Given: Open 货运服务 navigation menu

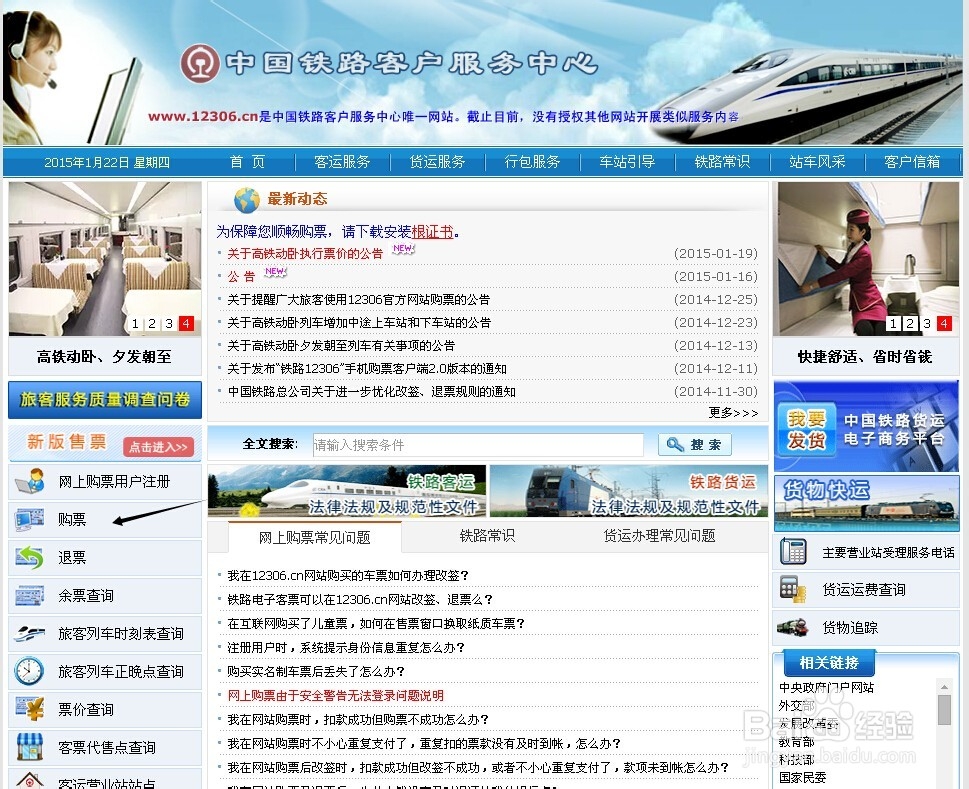Looking at the screenshot, I should pos(437,162).
